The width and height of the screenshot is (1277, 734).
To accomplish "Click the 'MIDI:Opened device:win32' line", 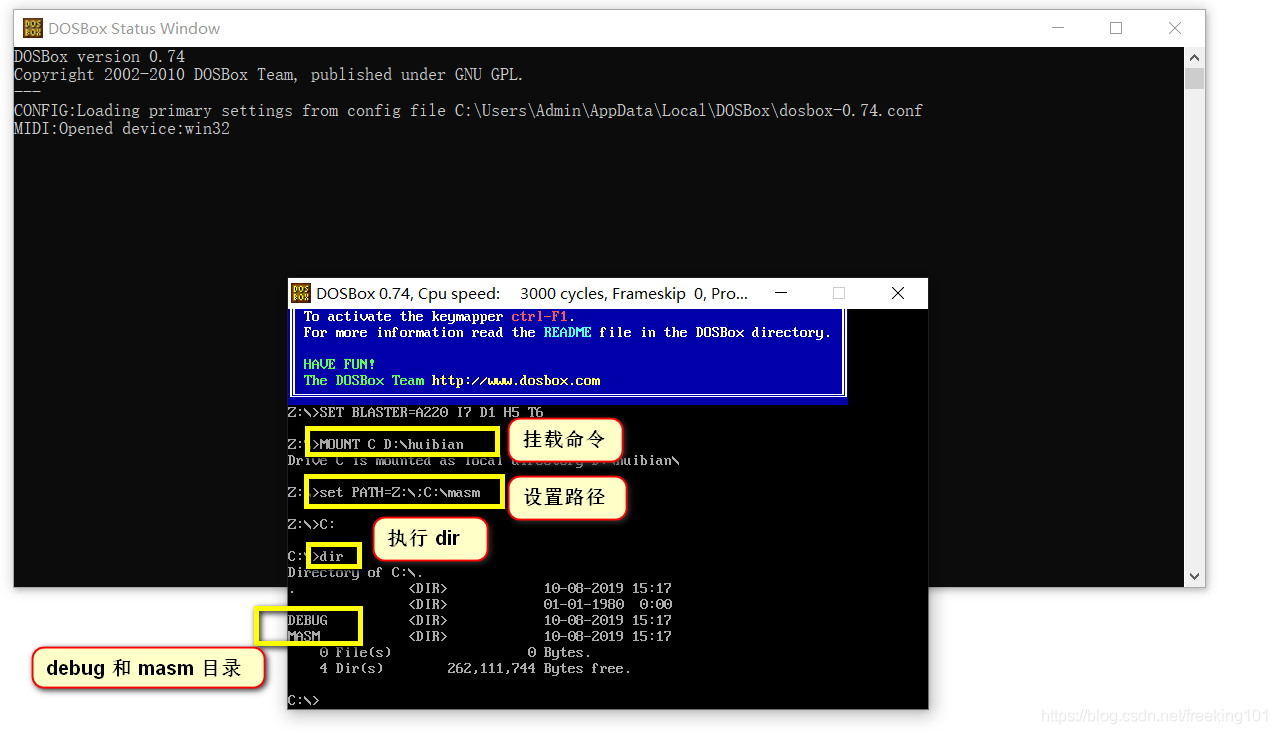I will pos(122,129).
